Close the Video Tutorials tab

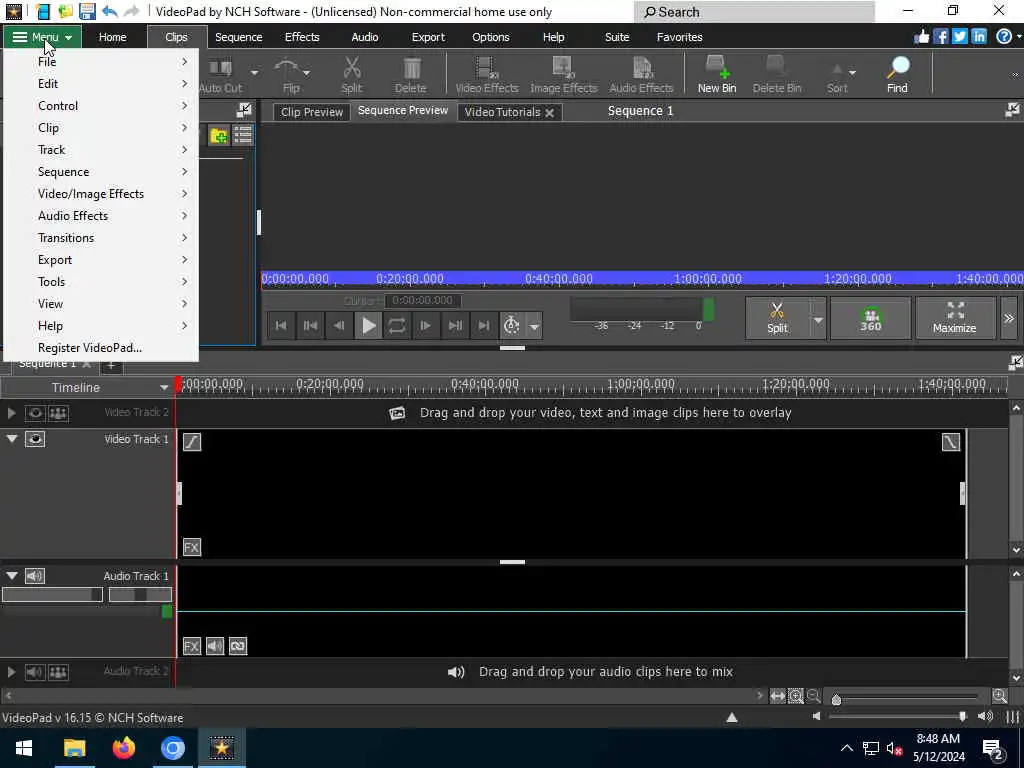click(x=550, y=113)
